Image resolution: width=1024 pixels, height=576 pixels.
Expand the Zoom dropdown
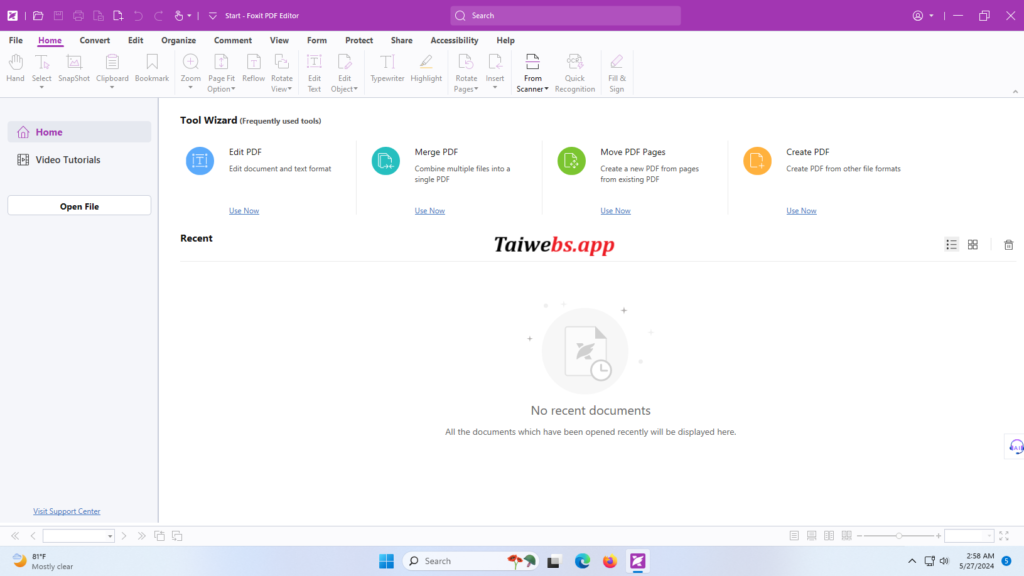click(x=190, y=88)
